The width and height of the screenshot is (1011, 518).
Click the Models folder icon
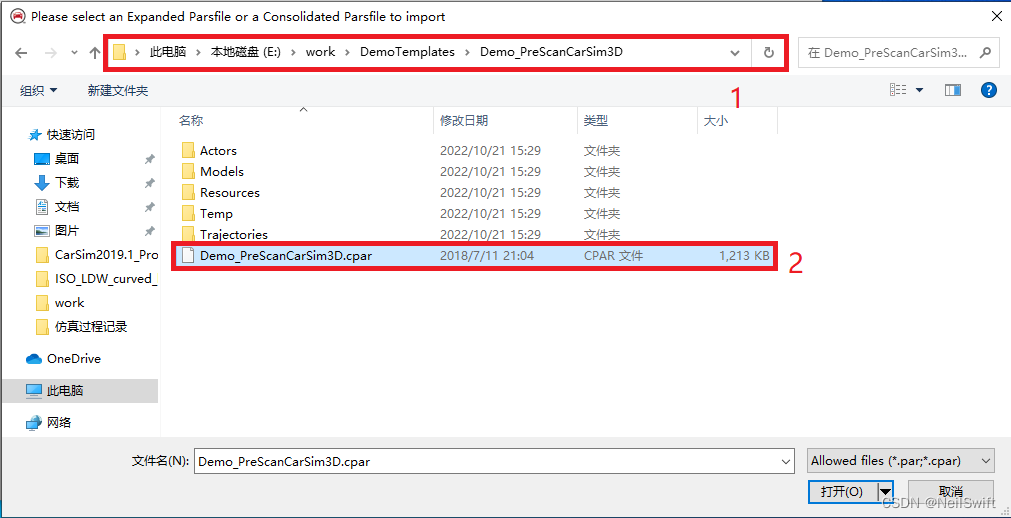[x=188, y=172]
